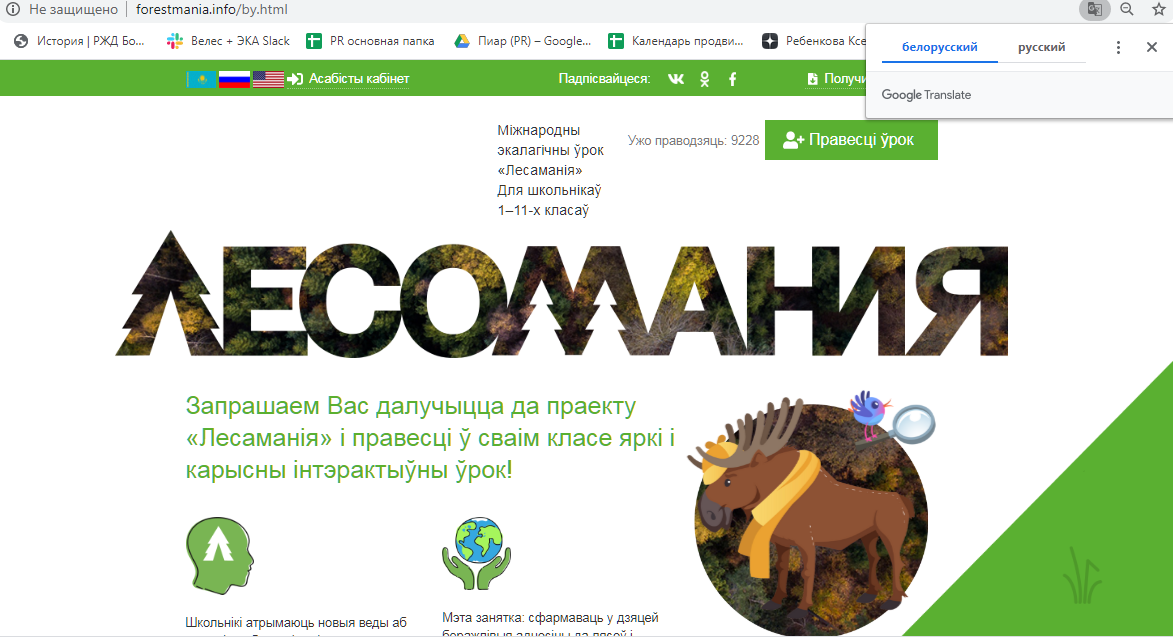Switch language using the Russian flag icon

coord(233,77)
